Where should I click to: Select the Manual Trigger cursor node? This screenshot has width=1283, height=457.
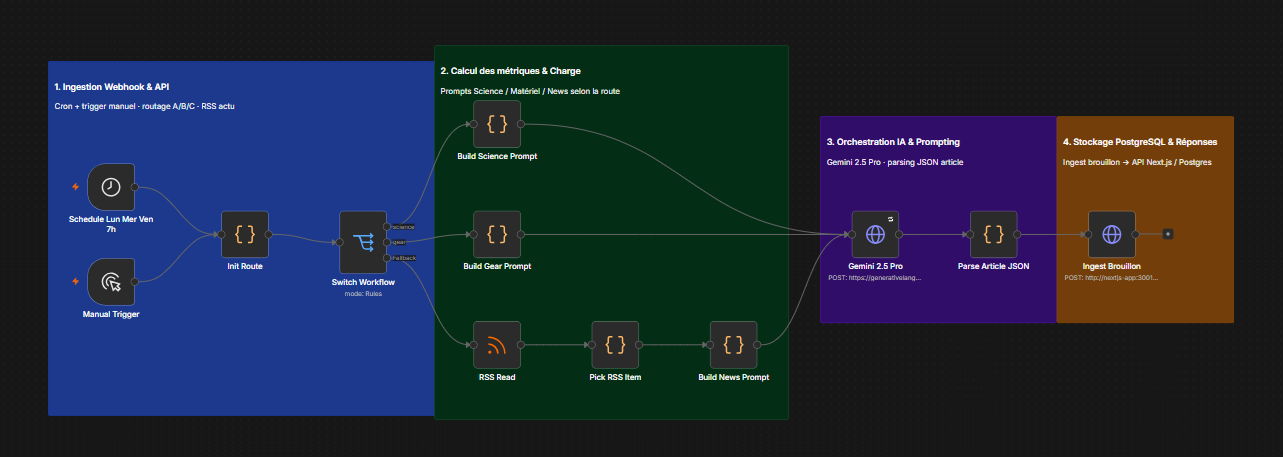click(111, 283)
